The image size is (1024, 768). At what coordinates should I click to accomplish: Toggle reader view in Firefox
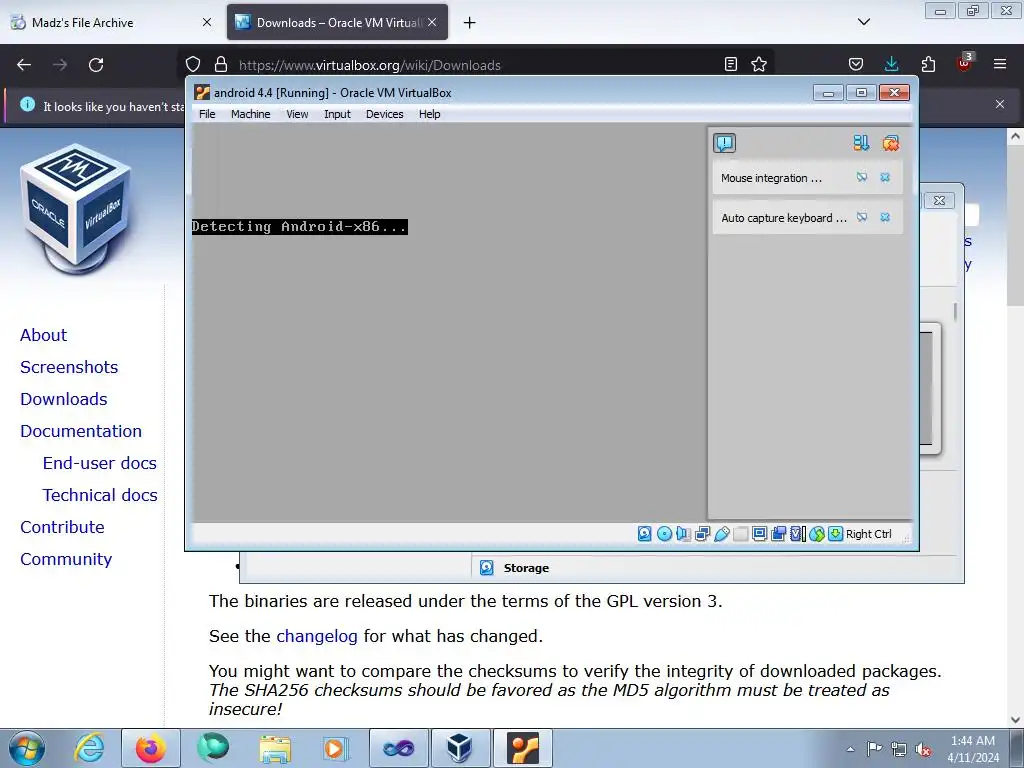click(731, 64)
